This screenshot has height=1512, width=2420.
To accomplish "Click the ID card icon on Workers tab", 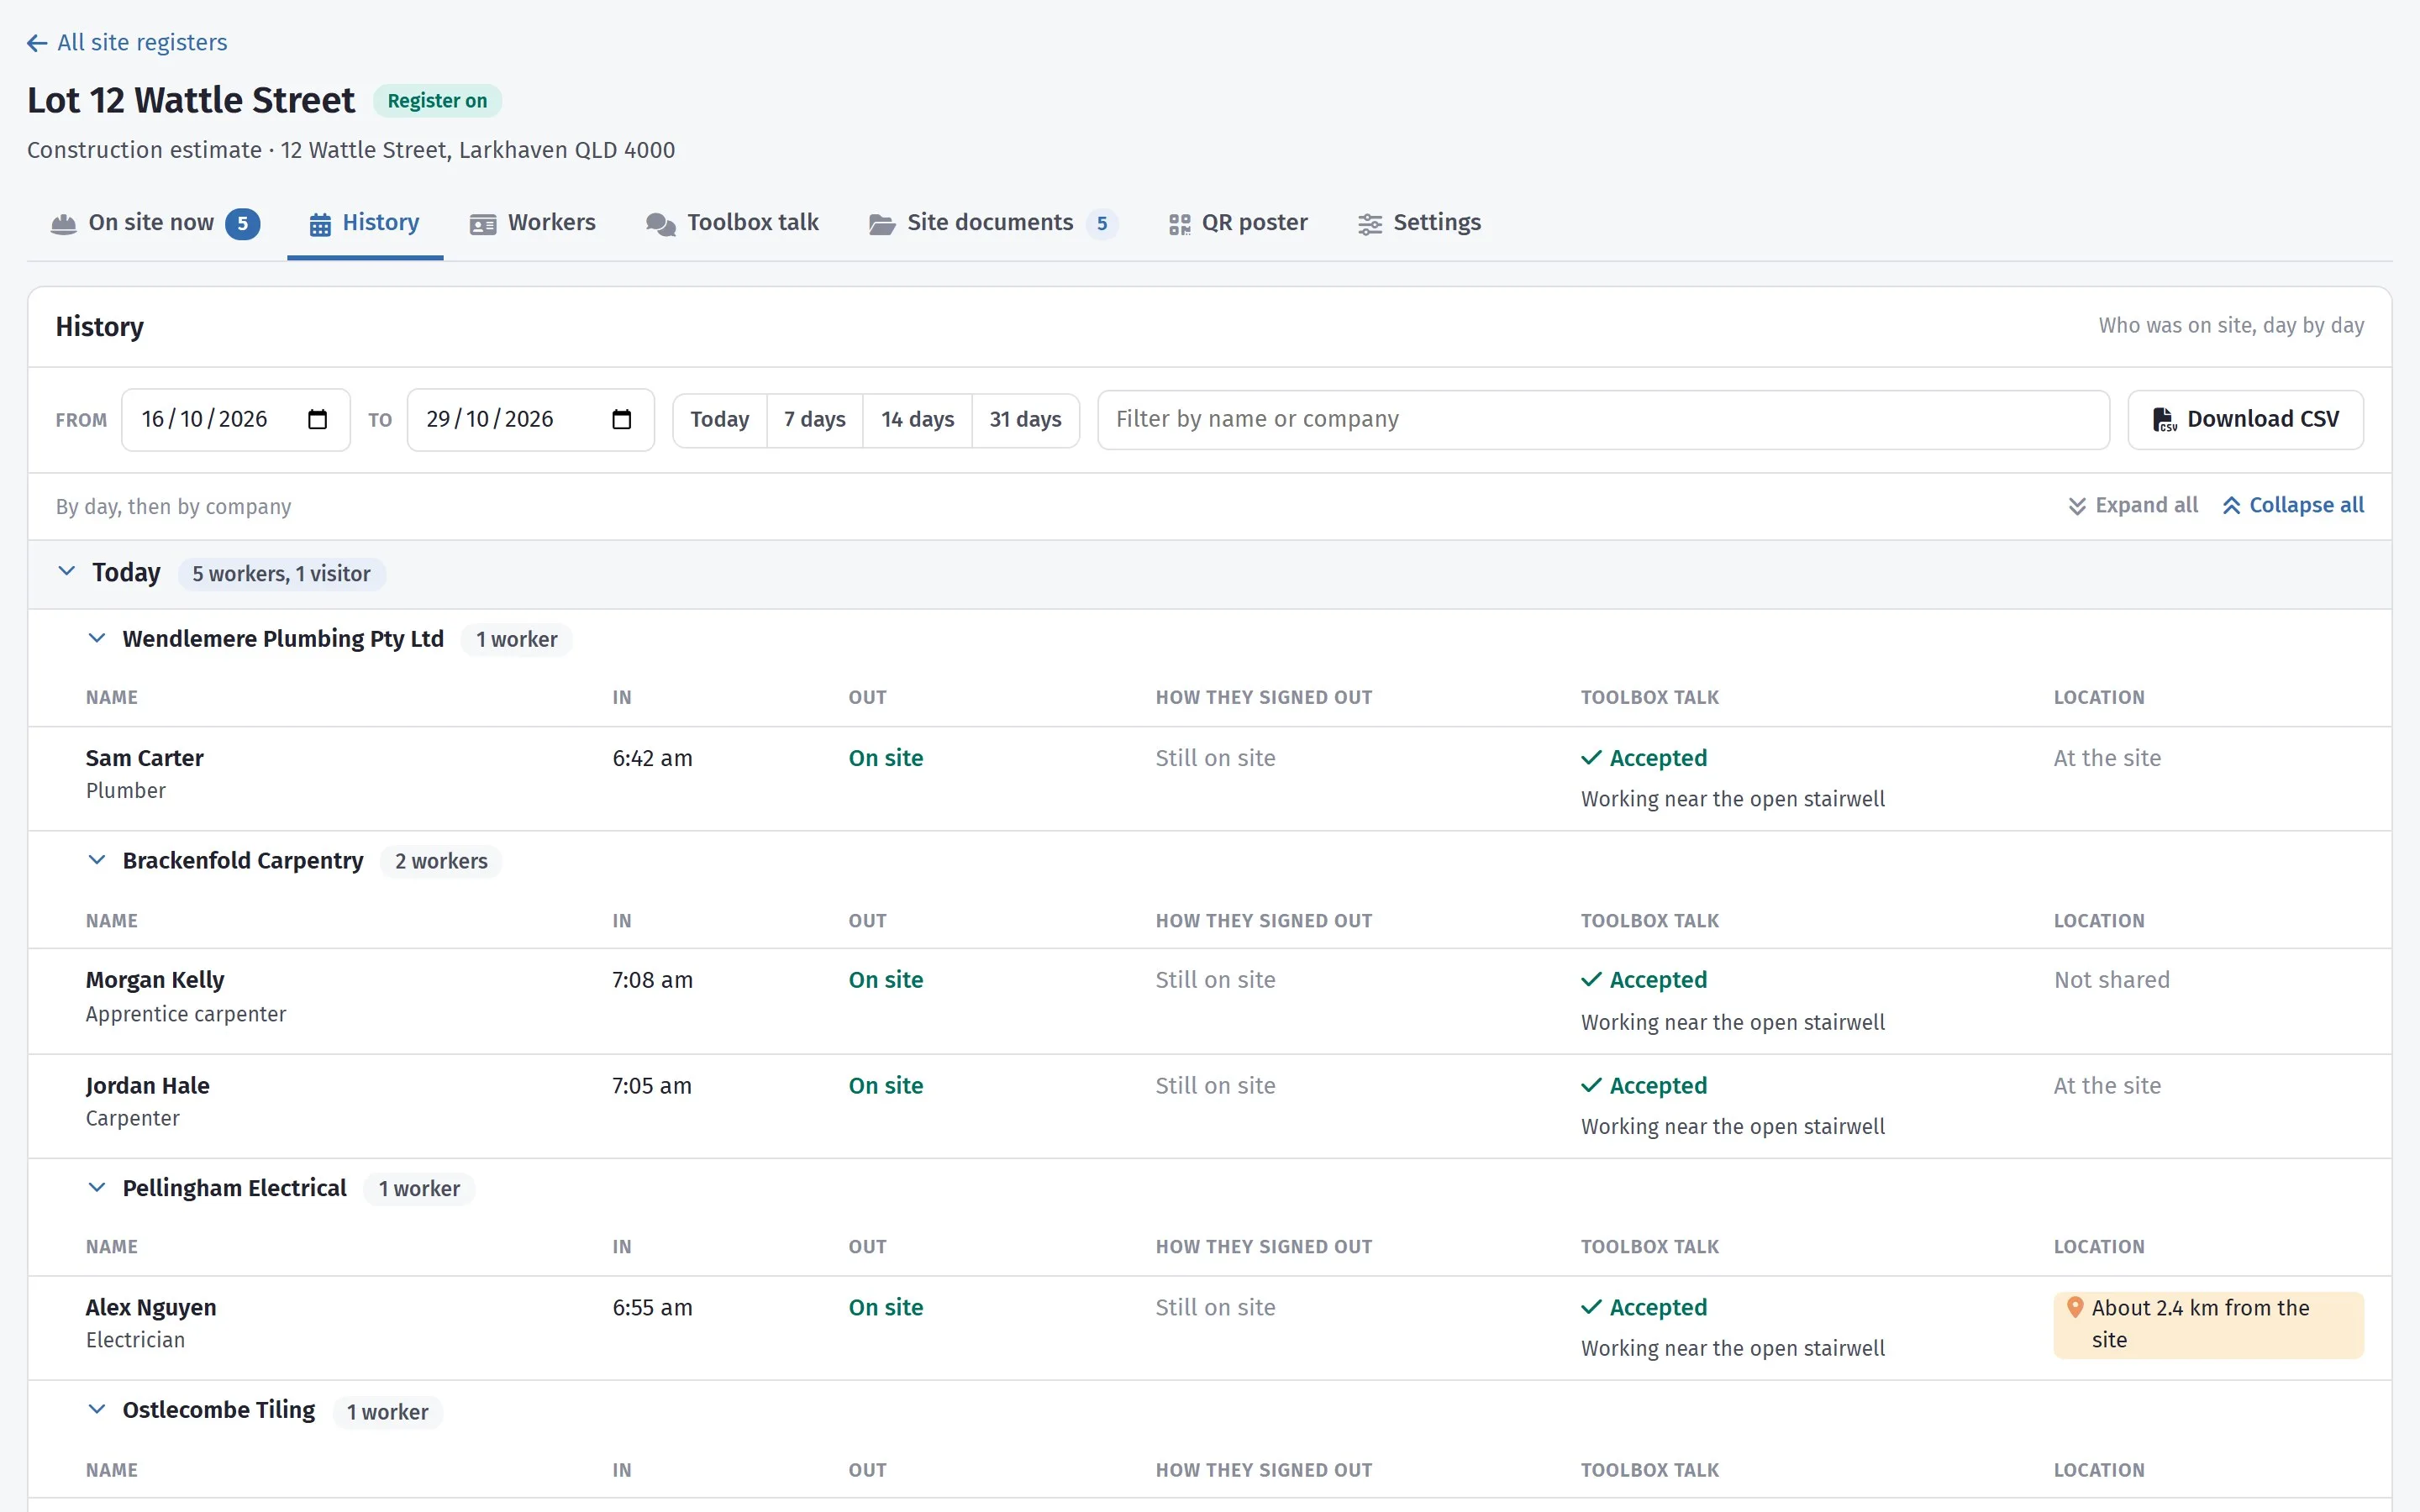I will pyautogui.click(x=483, y=224).
